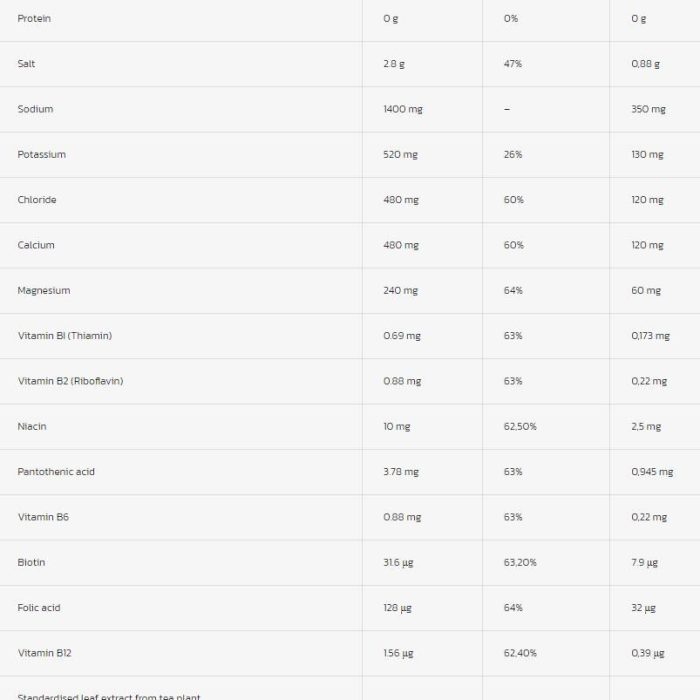This screenshot has width=700, height=700.
Task: Click the Biotin 31.6 µg value
Action: (x=398, y=562)
